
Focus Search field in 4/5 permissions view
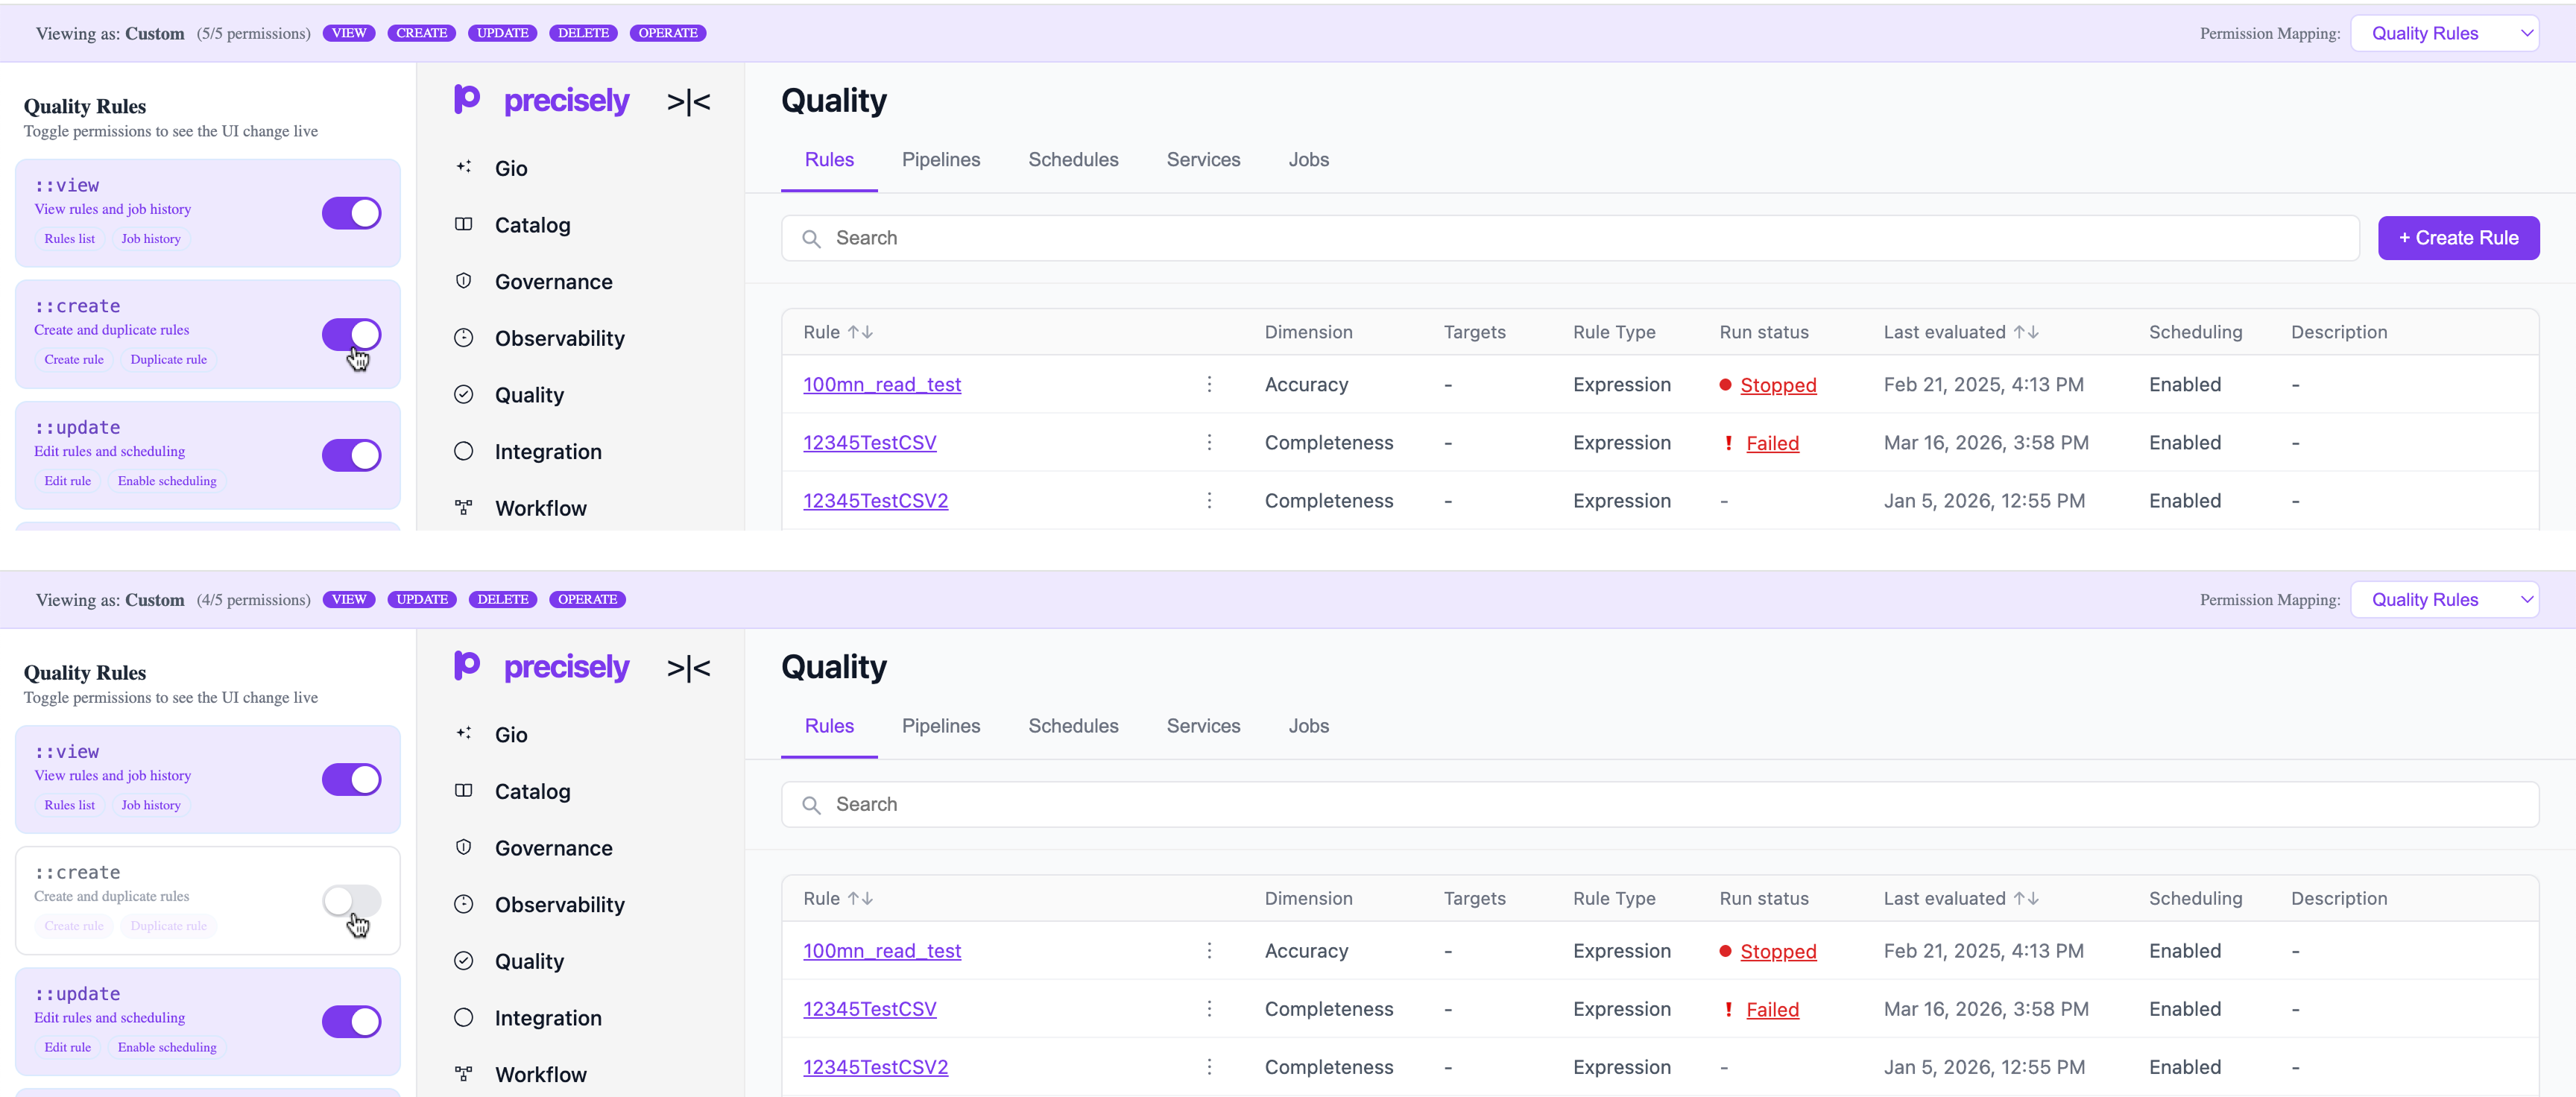1660,804
